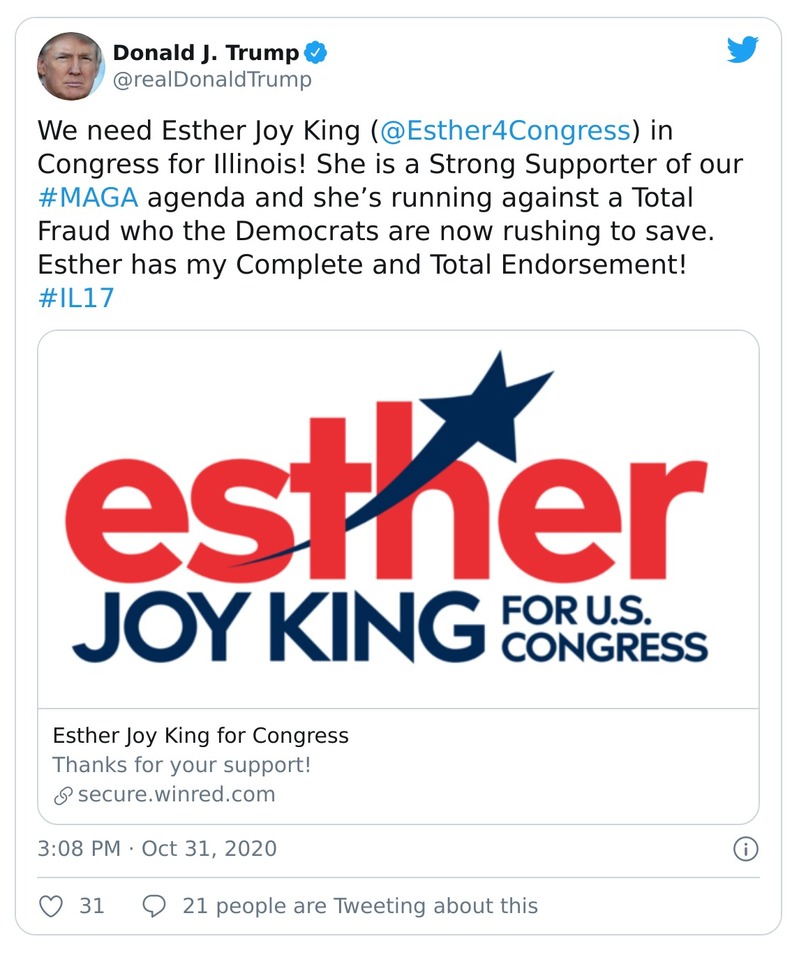The height and width of the screenshot is (955, 799).
Task: Open the Donald J. Trump display name
Action: pyautogui.click(x=205, y=52)
